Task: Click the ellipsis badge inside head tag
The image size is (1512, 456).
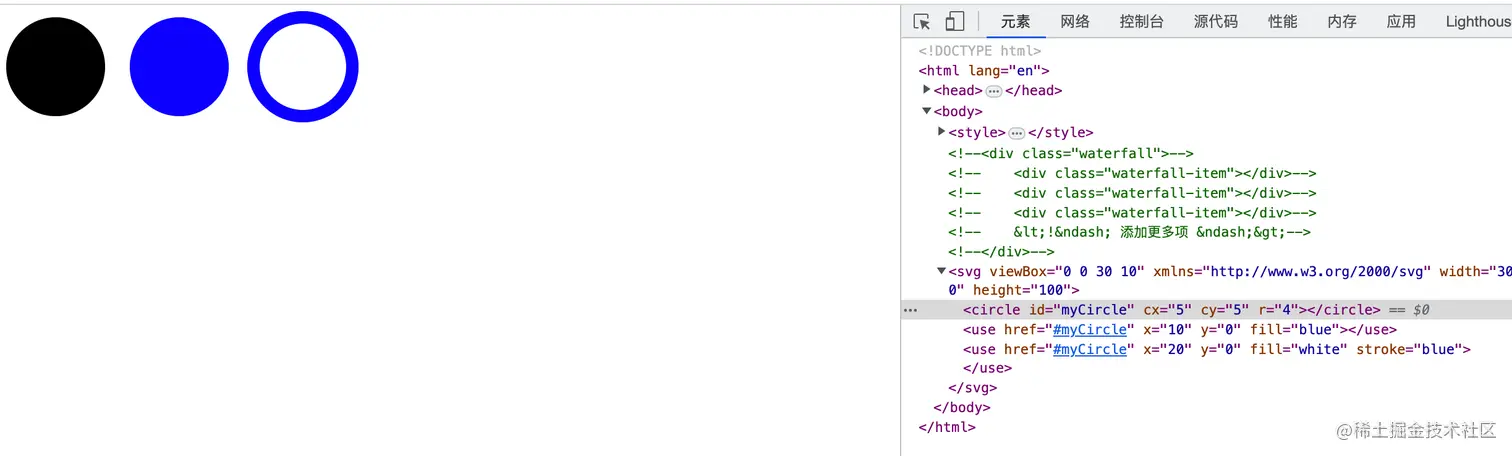Action: (994, 91)
